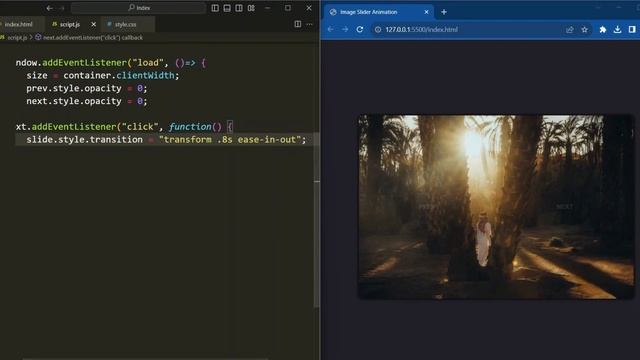The height and width of the screenshot is (360, 640).
Task: Split the editor to the right
Action: pyautogui.click(x=298, y=24)
